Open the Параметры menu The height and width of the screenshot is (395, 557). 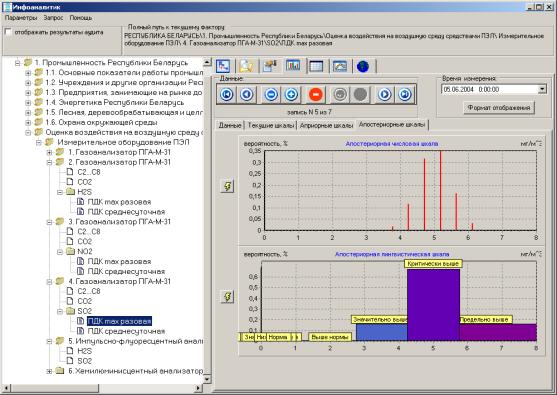point(21,17)
